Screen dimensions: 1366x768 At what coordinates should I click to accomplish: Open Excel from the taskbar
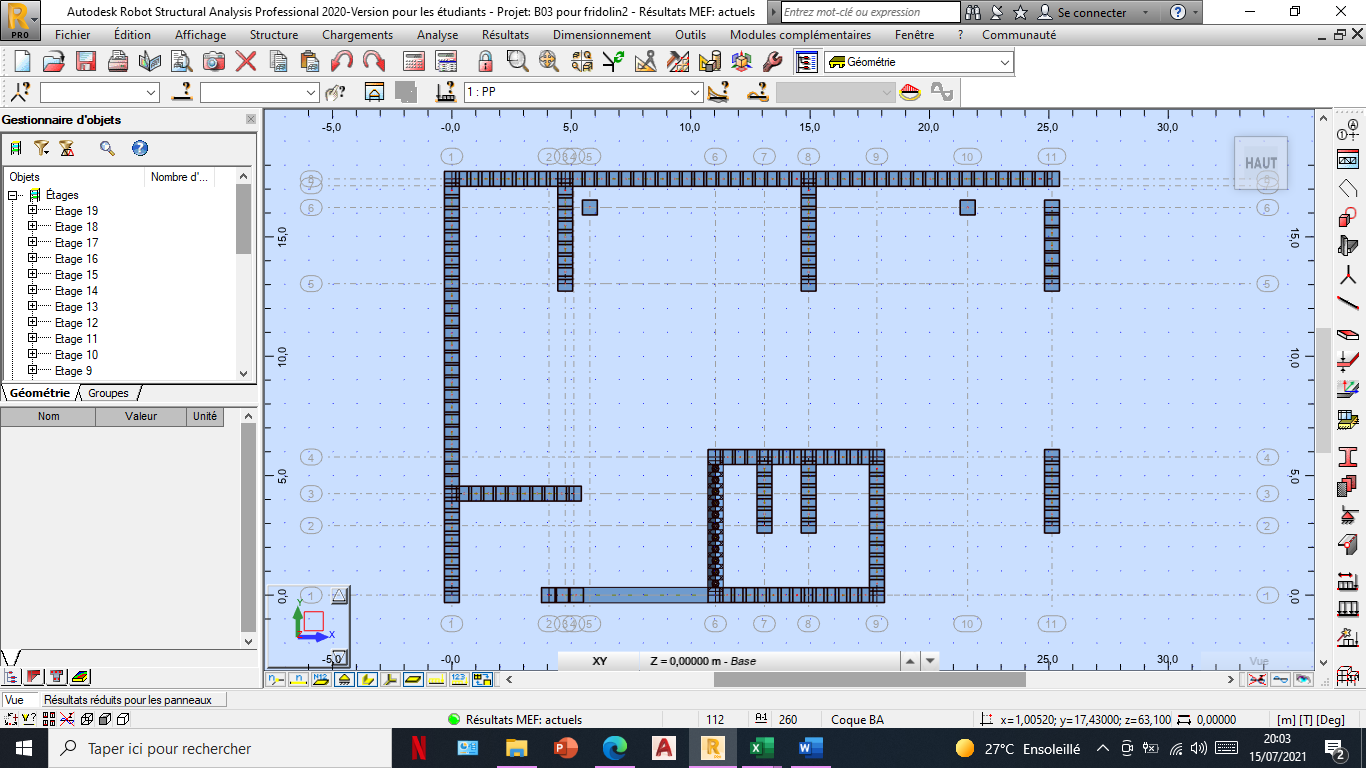762,748
